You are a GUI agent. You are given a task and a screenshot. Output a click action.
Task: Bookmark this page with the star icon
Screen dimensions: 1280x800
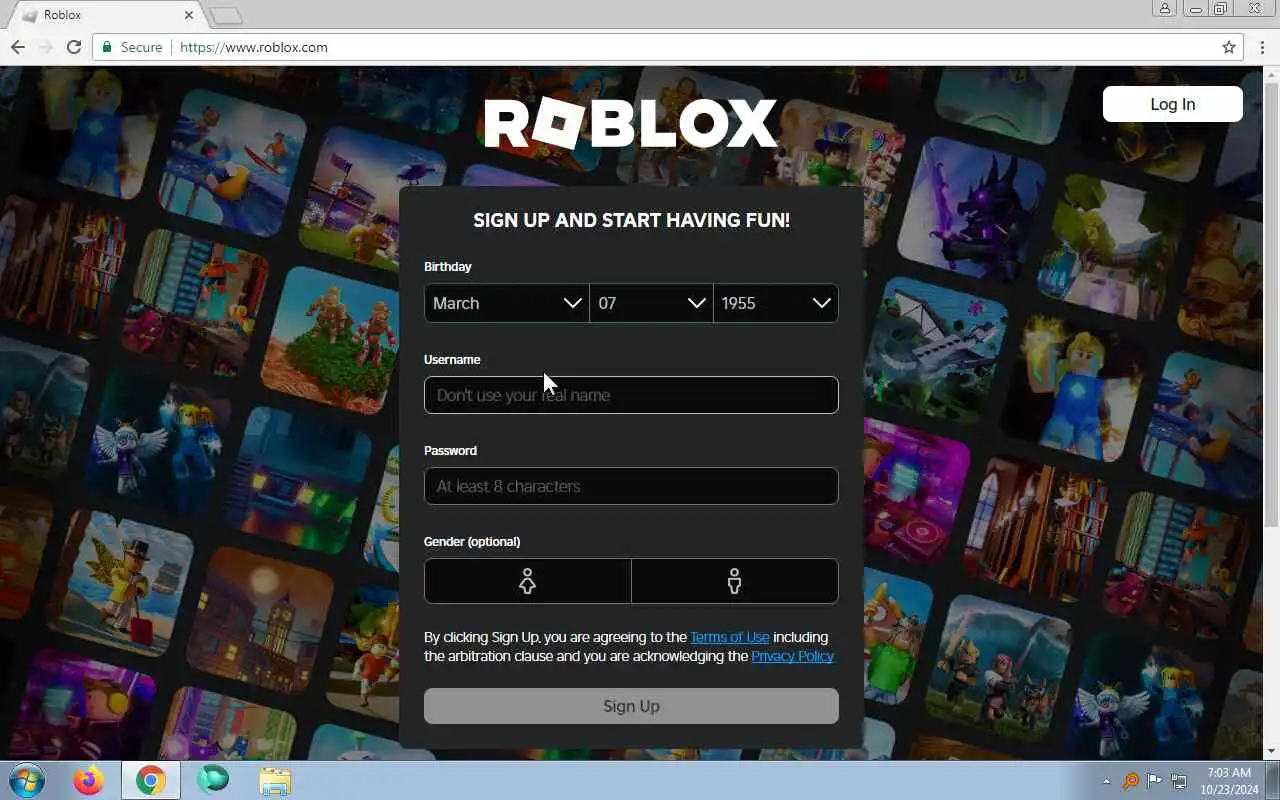point(1229,47)
